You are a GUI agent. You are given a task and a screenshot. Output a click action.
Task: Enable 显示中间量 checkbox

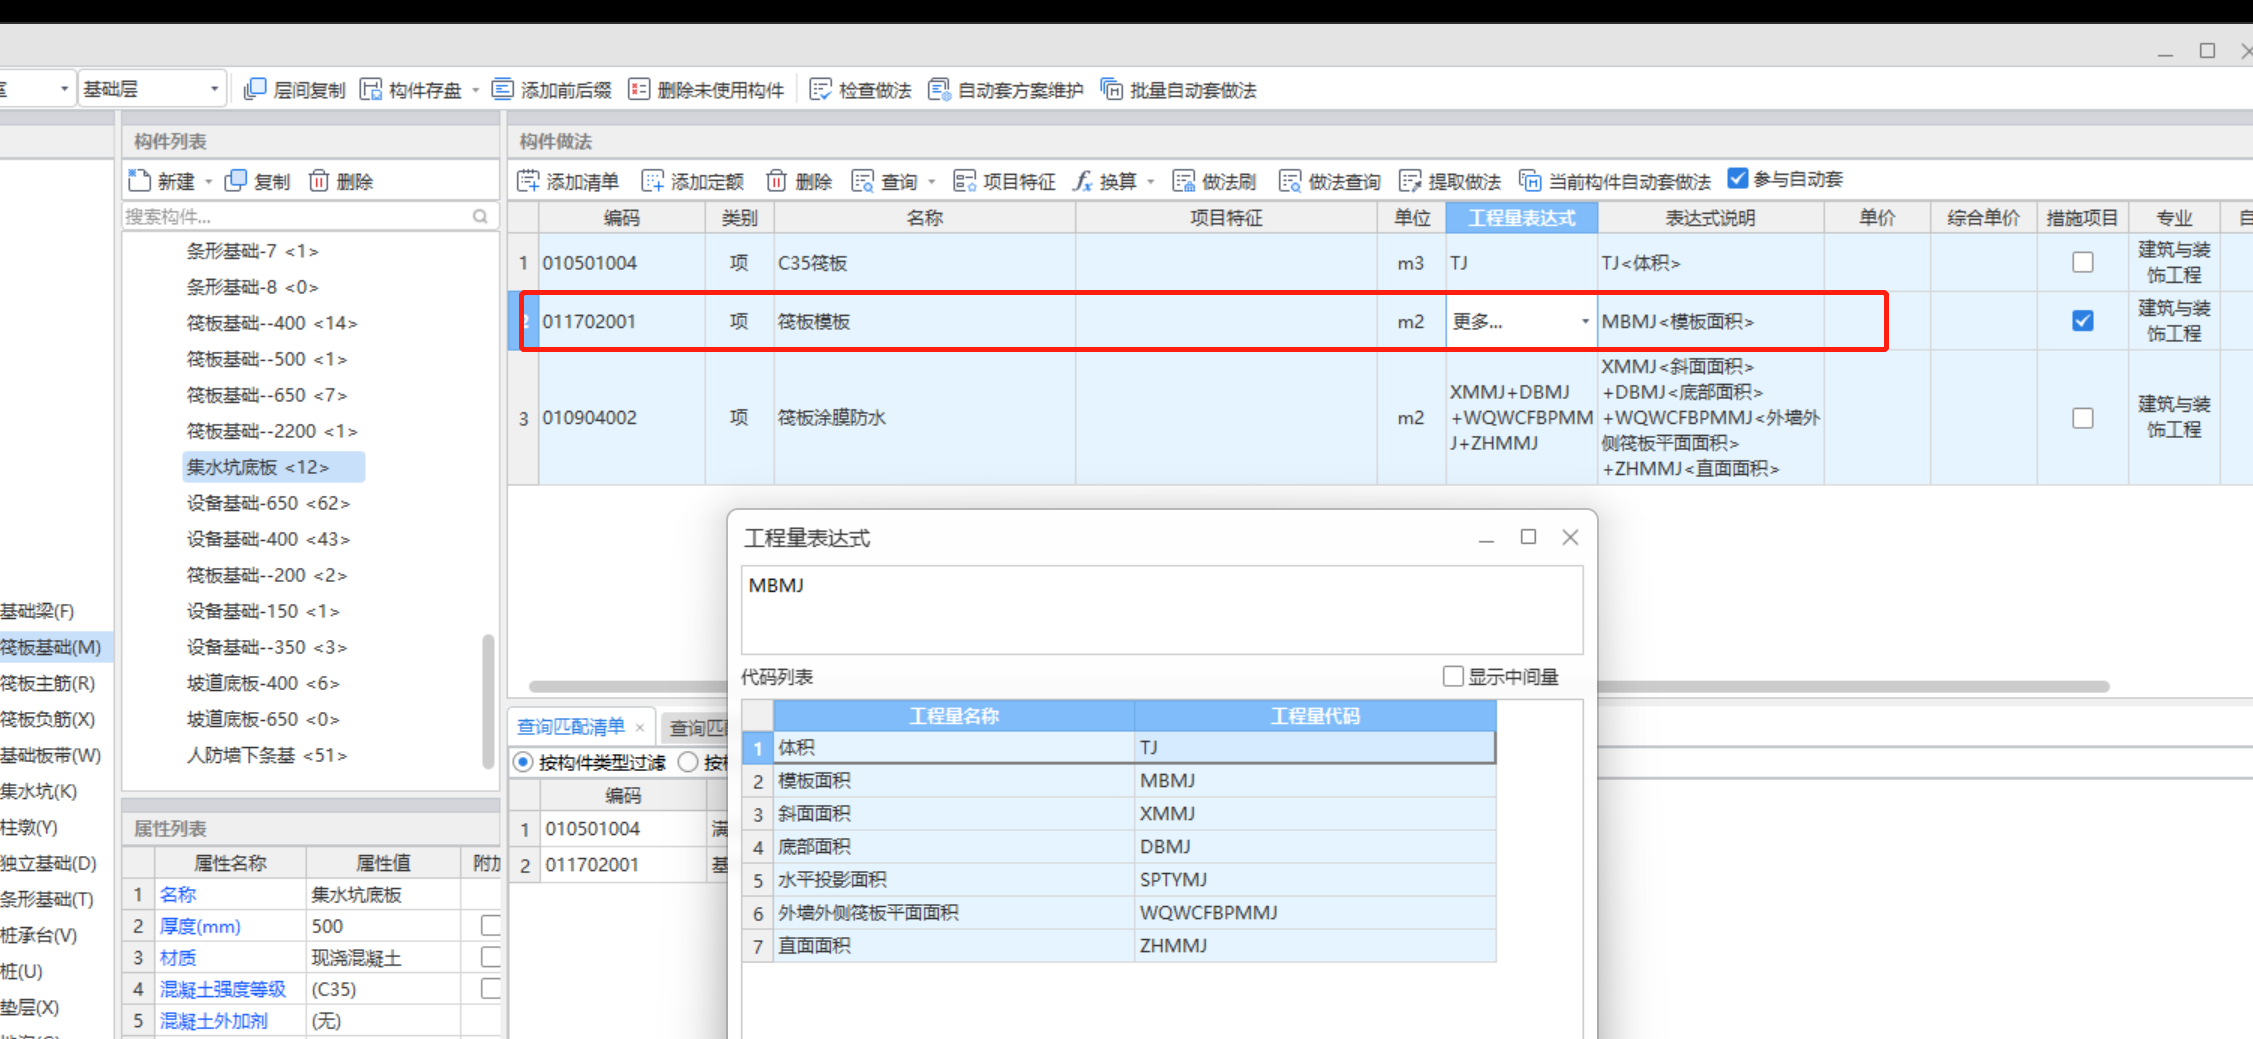[1453, 677]
